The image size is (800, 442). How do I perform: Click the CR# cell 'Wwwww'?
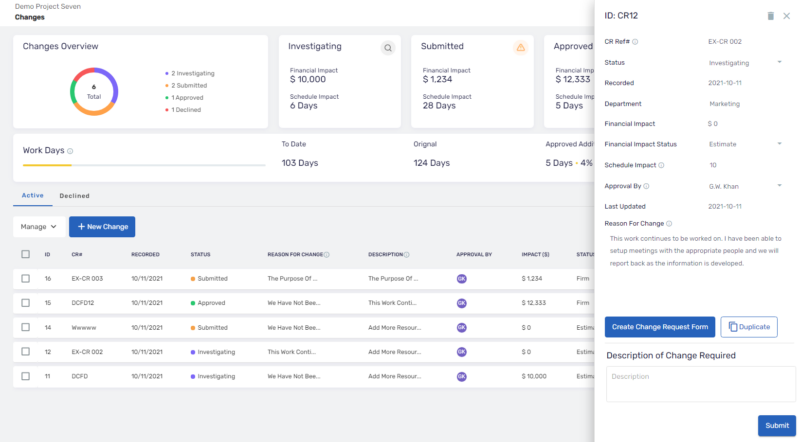coord(84,328)
